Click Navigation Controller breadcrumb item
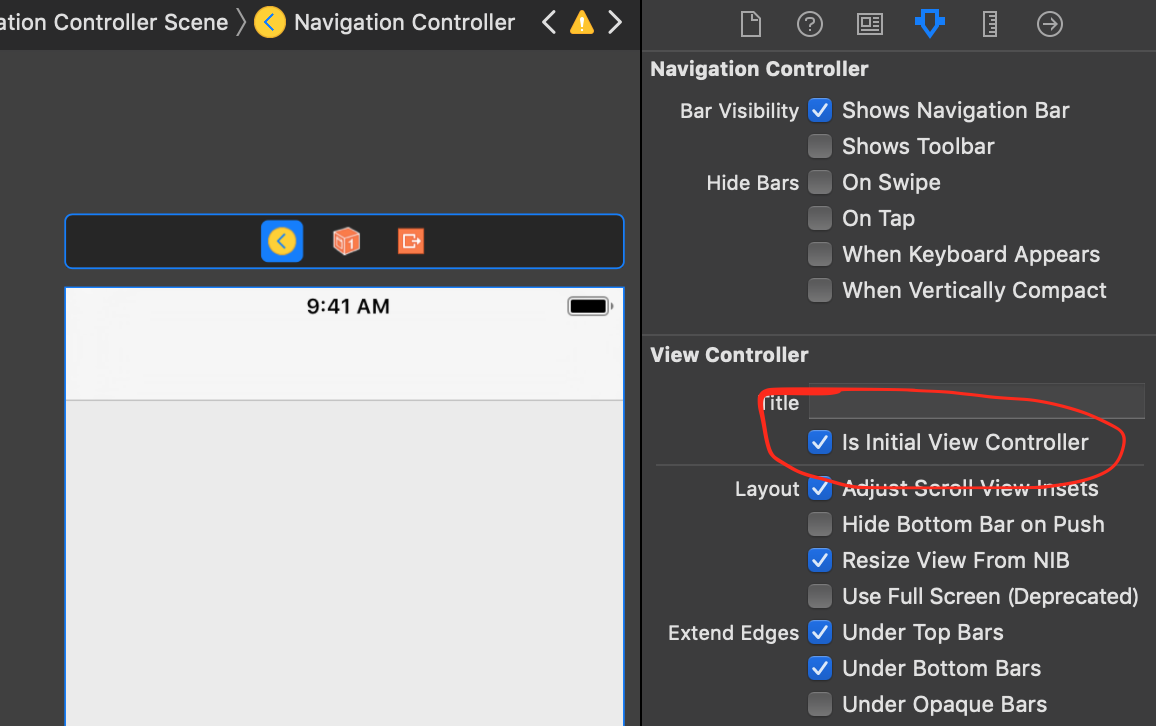 pos(404,22)
